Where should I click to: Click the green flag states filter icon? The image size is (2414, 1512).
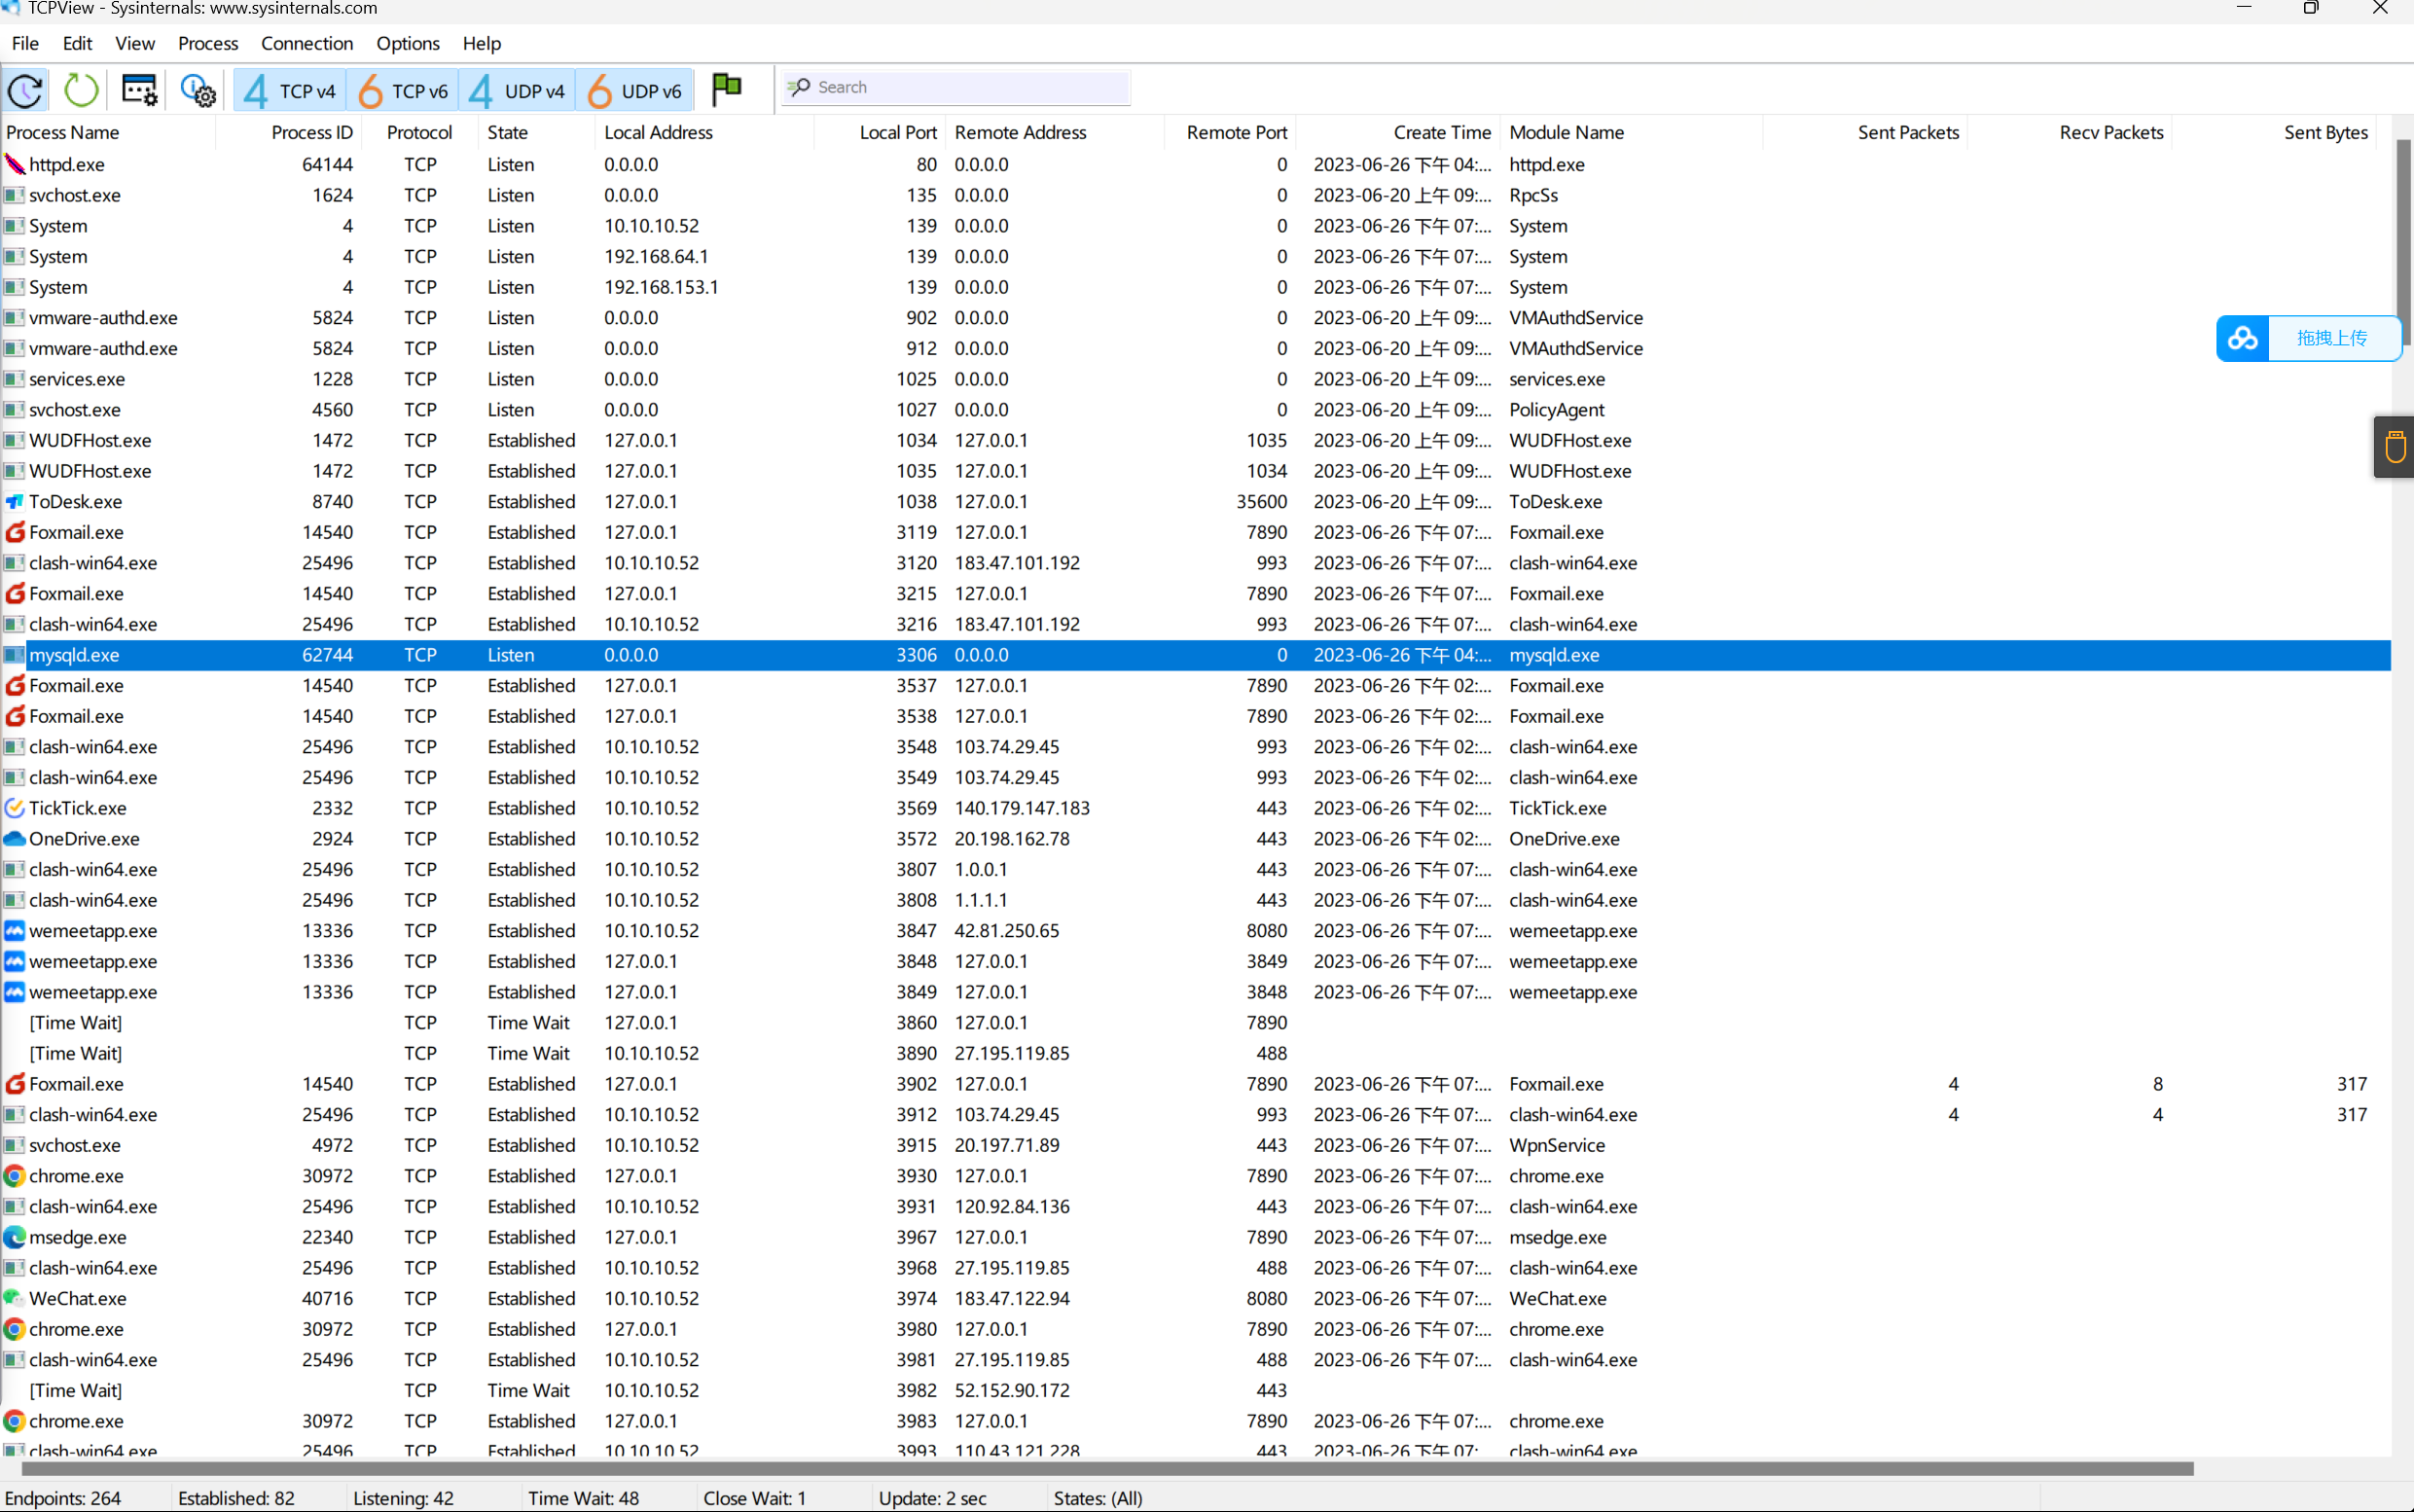point(727,89)
